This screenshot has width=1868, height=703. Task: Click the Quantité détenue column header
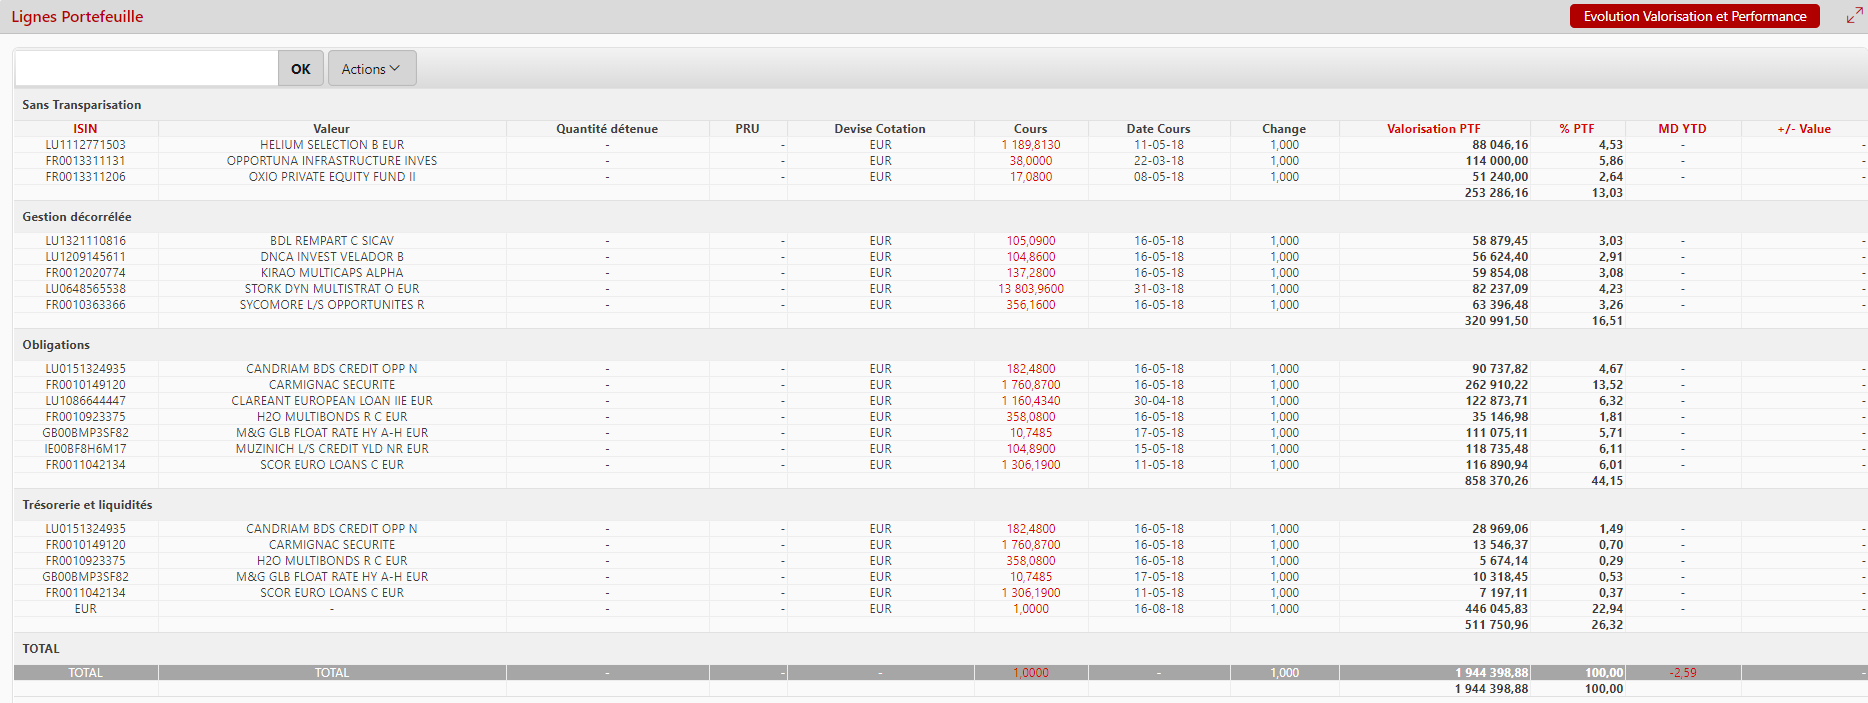(607, 129)
